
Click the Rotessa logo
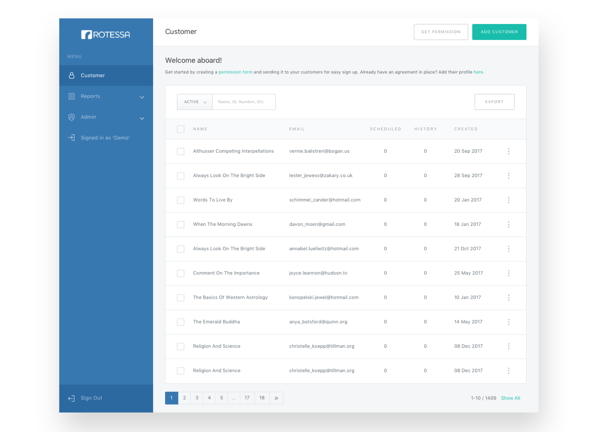pos(106,34)
